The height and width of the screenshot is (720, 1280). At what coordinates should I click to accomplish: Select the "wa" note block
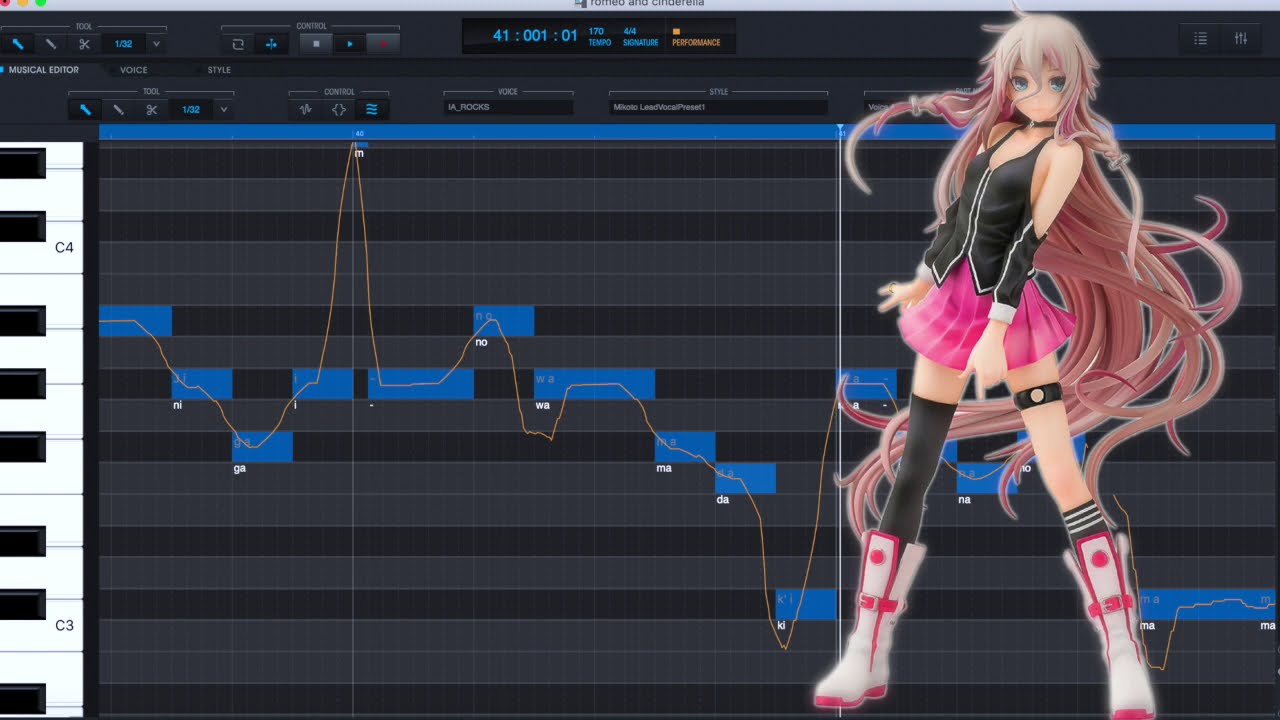(x=594, y=383)
